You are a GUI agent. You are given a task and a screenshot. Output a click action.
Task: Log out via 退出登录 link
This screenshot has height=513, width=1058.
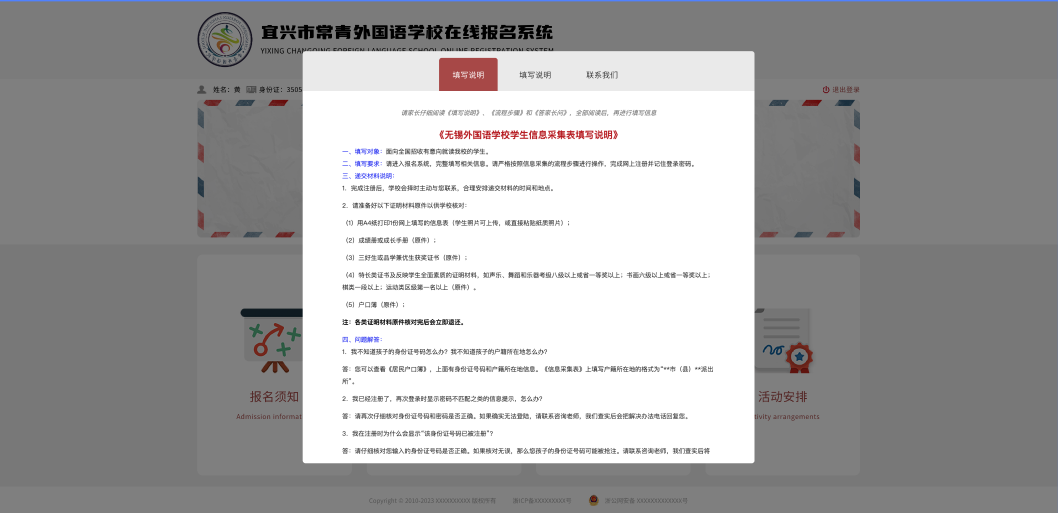(x=845, y=89)
